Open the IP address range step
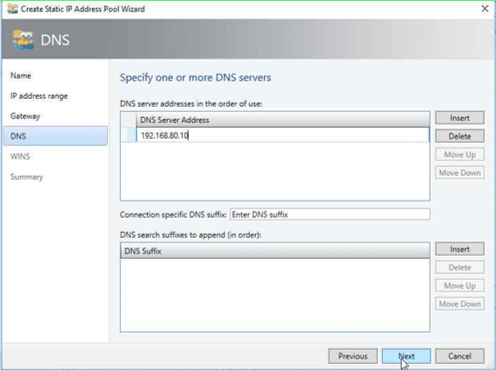The height and width of the screenshot is (370, 496). [x=39, y=96]
